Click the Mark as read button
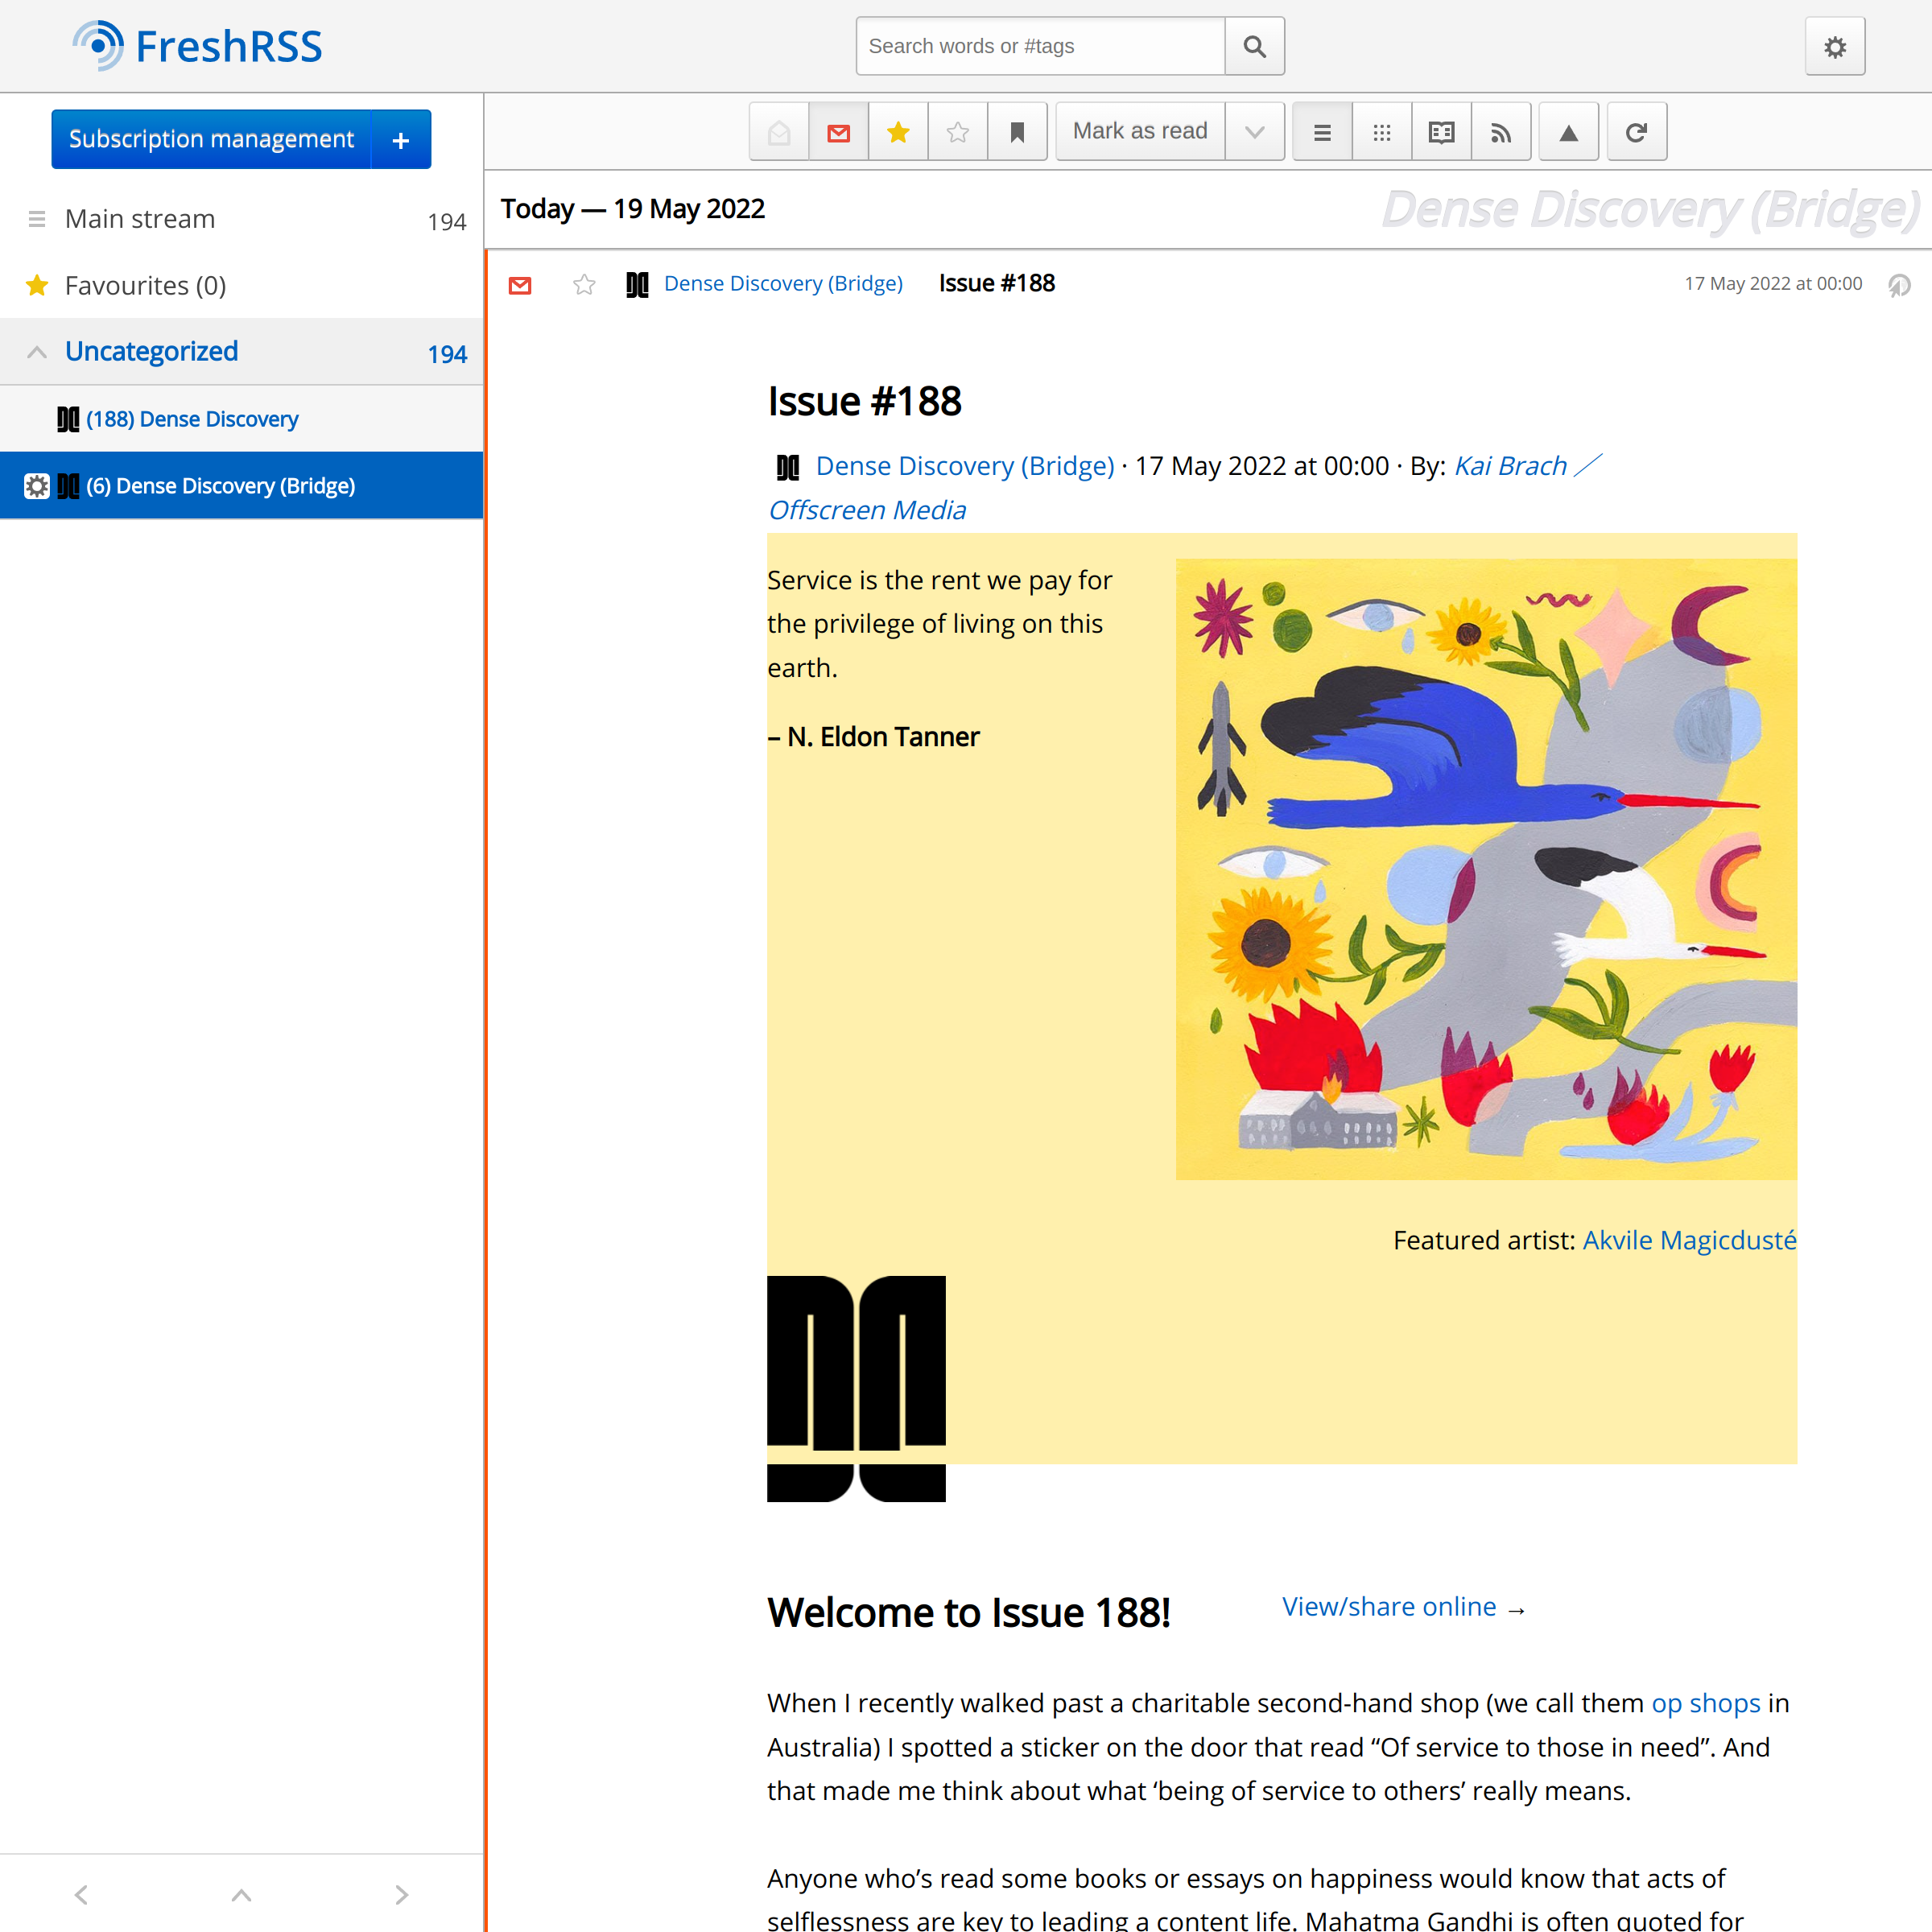 (x=1140, y=131)
